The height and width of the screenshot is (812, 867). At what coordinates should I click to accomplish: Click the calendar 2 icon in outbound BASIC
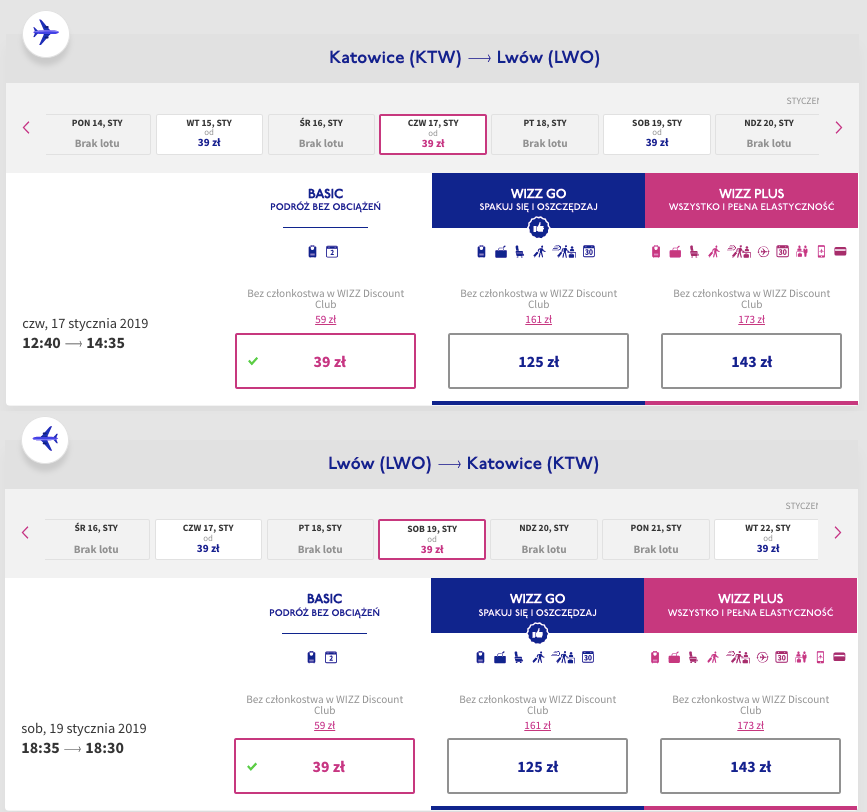click(331, 252)
